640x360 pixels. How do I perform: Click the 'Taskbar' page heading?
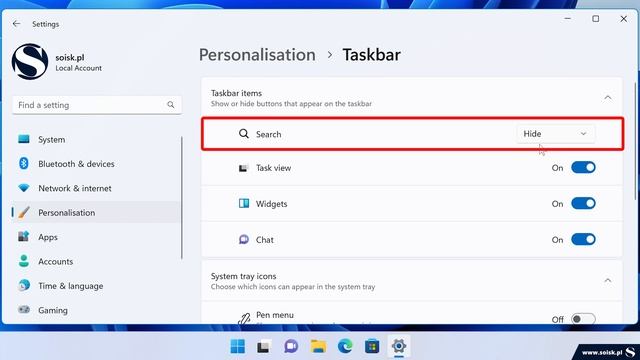[371, 55]
